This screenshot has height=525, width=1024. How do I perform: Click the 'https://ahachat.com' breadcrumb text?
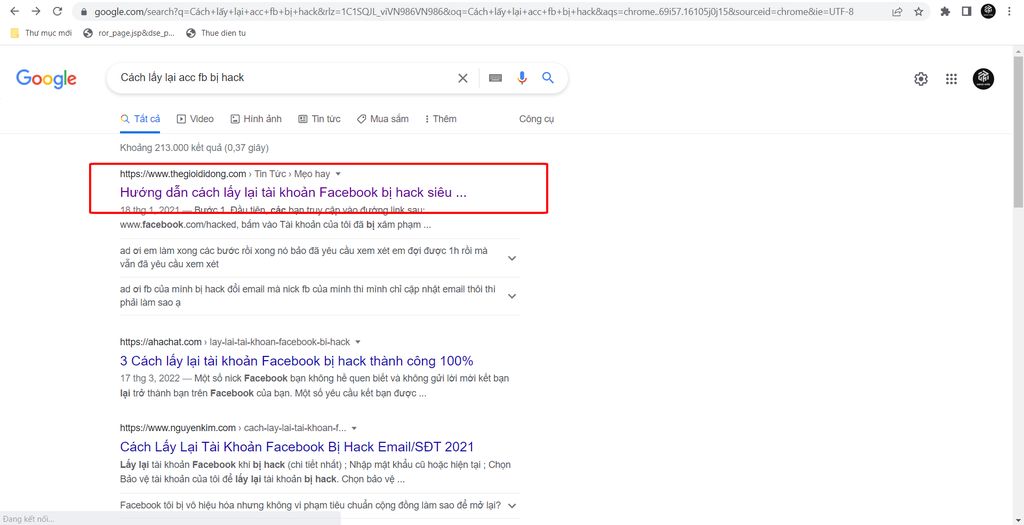161,342
